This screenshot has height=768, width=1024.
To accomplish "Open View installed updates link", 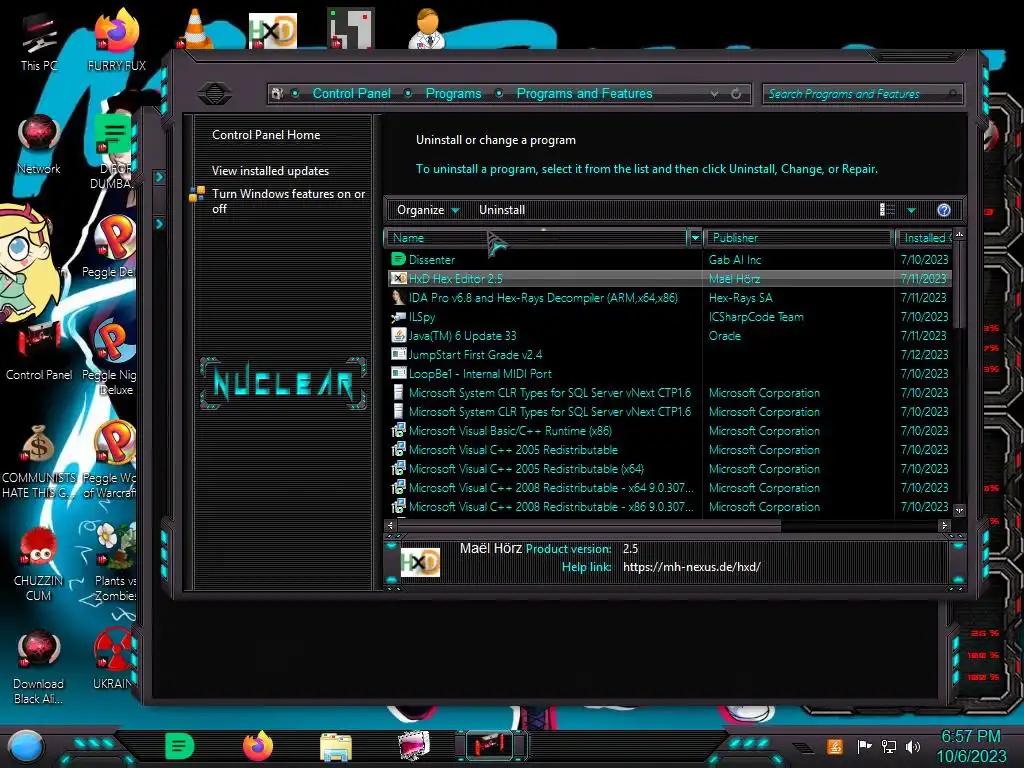I will tap(270, 170).
